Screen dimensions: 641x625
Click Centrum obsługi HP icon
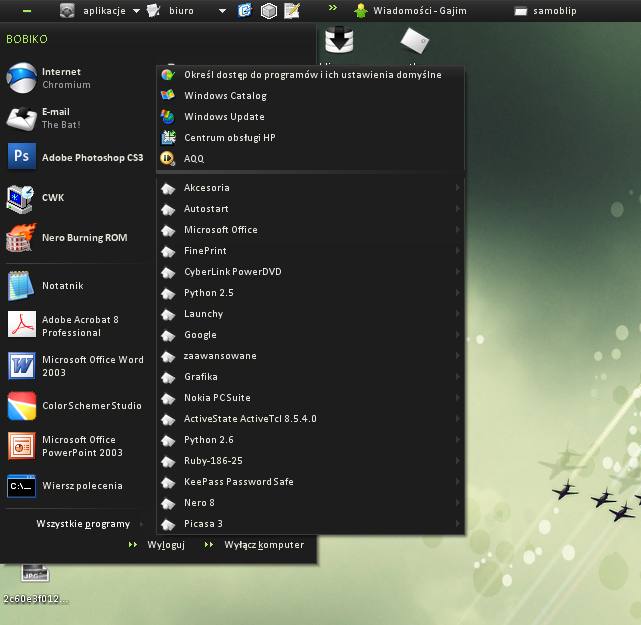pos(168,137)
